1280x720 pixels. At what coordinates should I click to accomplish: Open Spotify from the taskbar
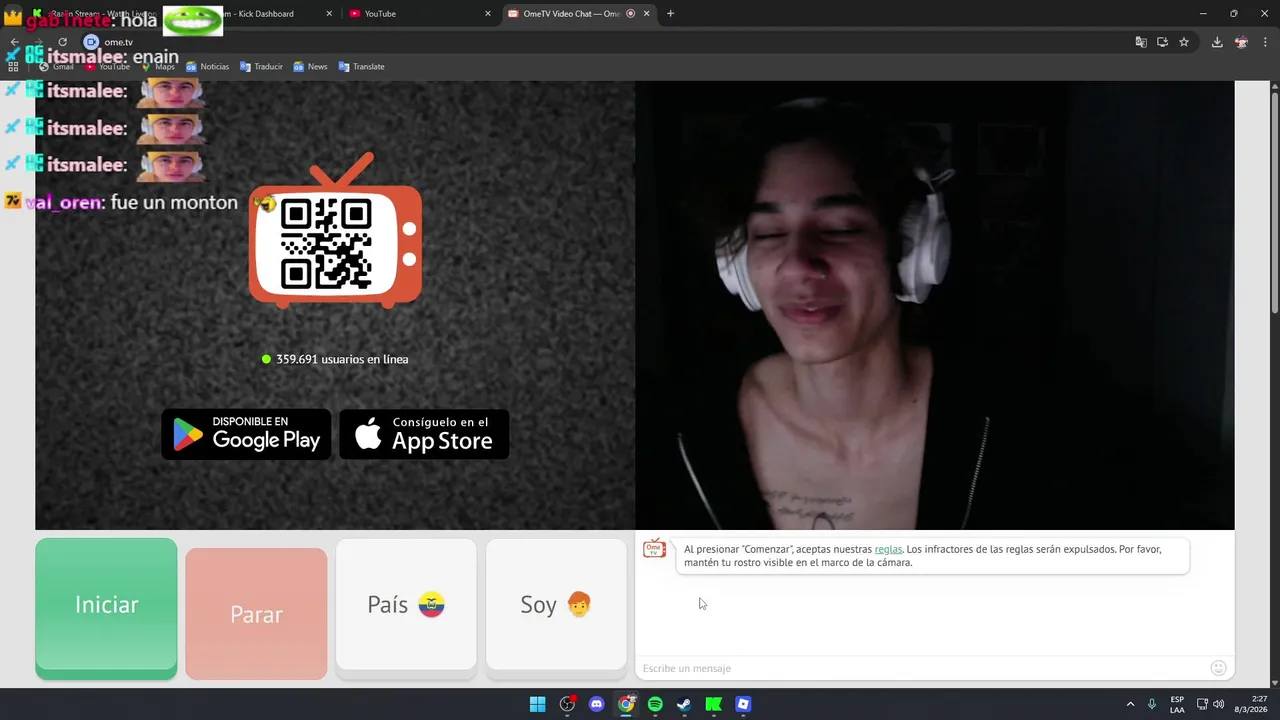point(655,704)
